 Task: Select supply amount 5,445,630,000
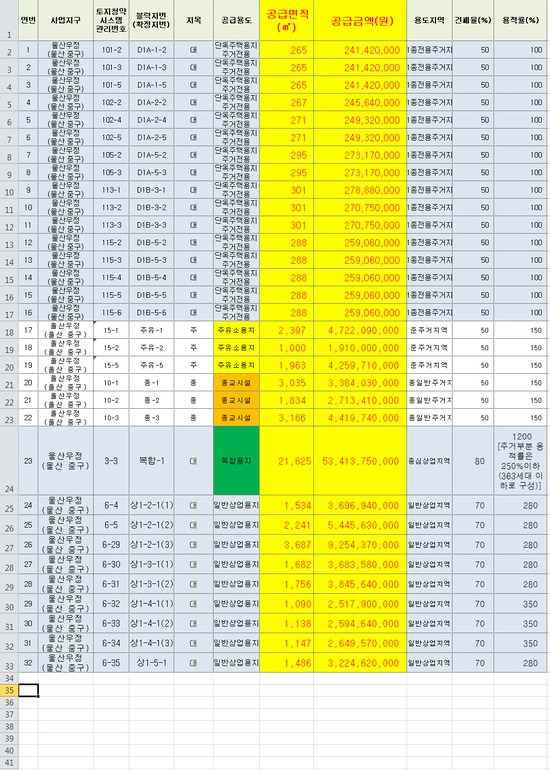click(360, 525)
